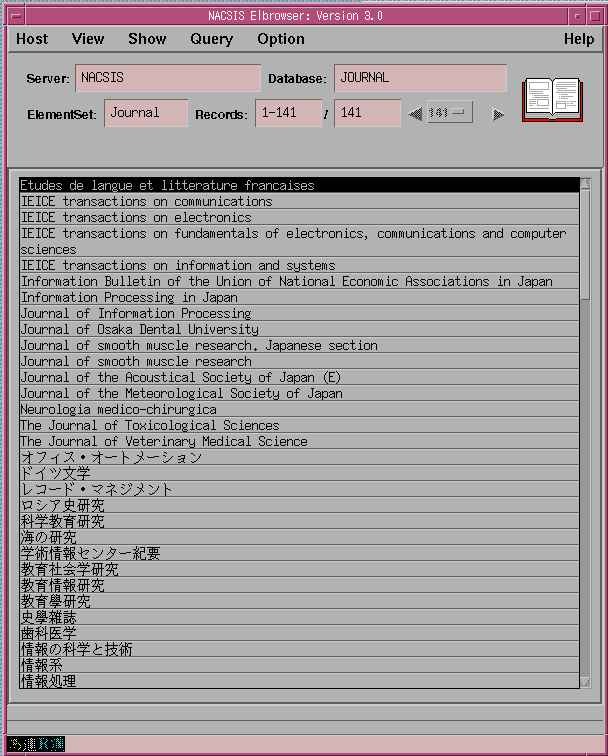Select Information Processing in Japan
The width and height of the screenshot is (608, 756).
(x=299, y=297)
